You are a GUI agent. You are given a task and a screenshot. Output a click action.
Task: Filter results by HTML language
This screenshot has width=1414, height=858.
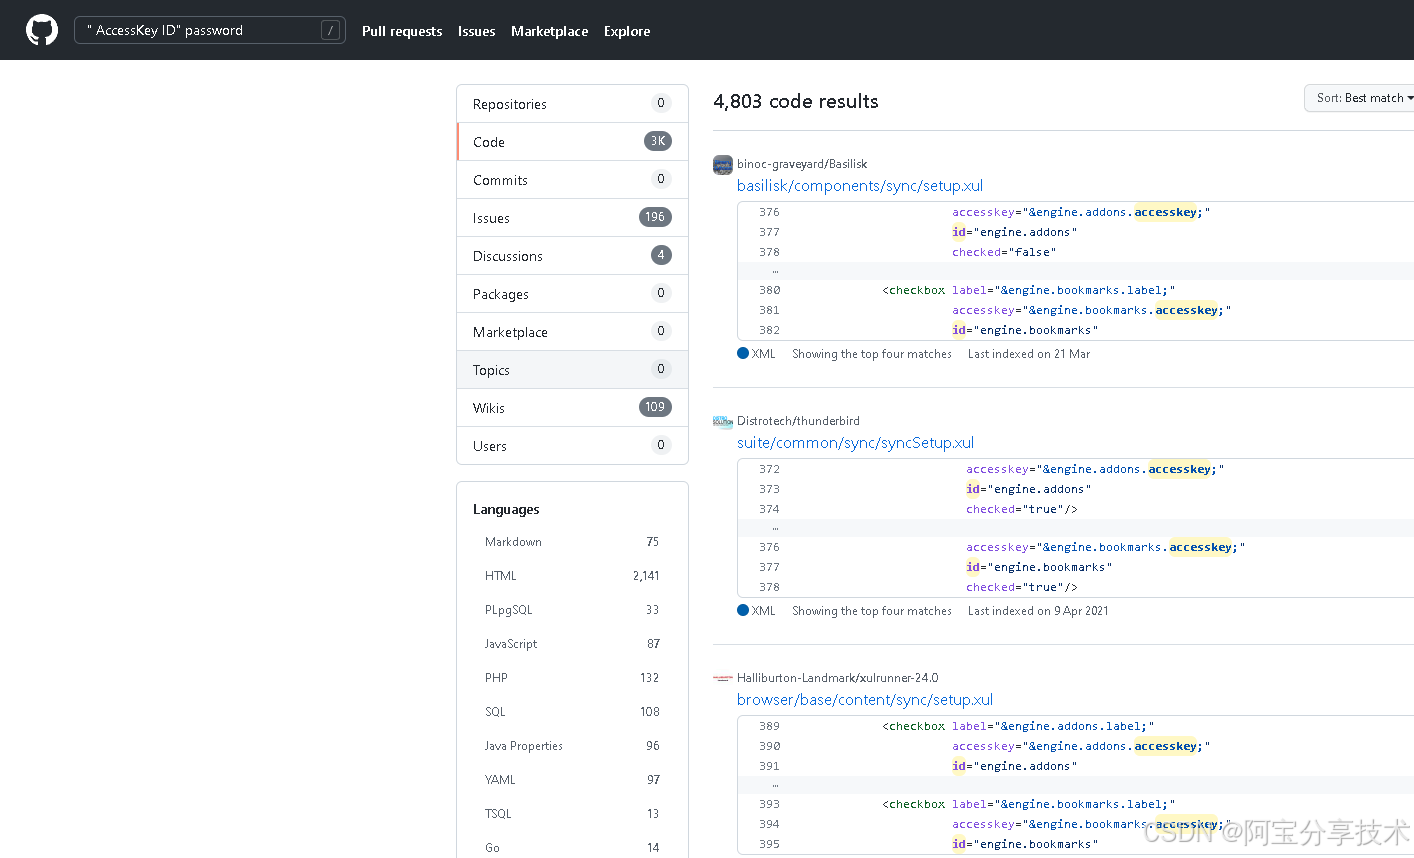tap(572, 576)
